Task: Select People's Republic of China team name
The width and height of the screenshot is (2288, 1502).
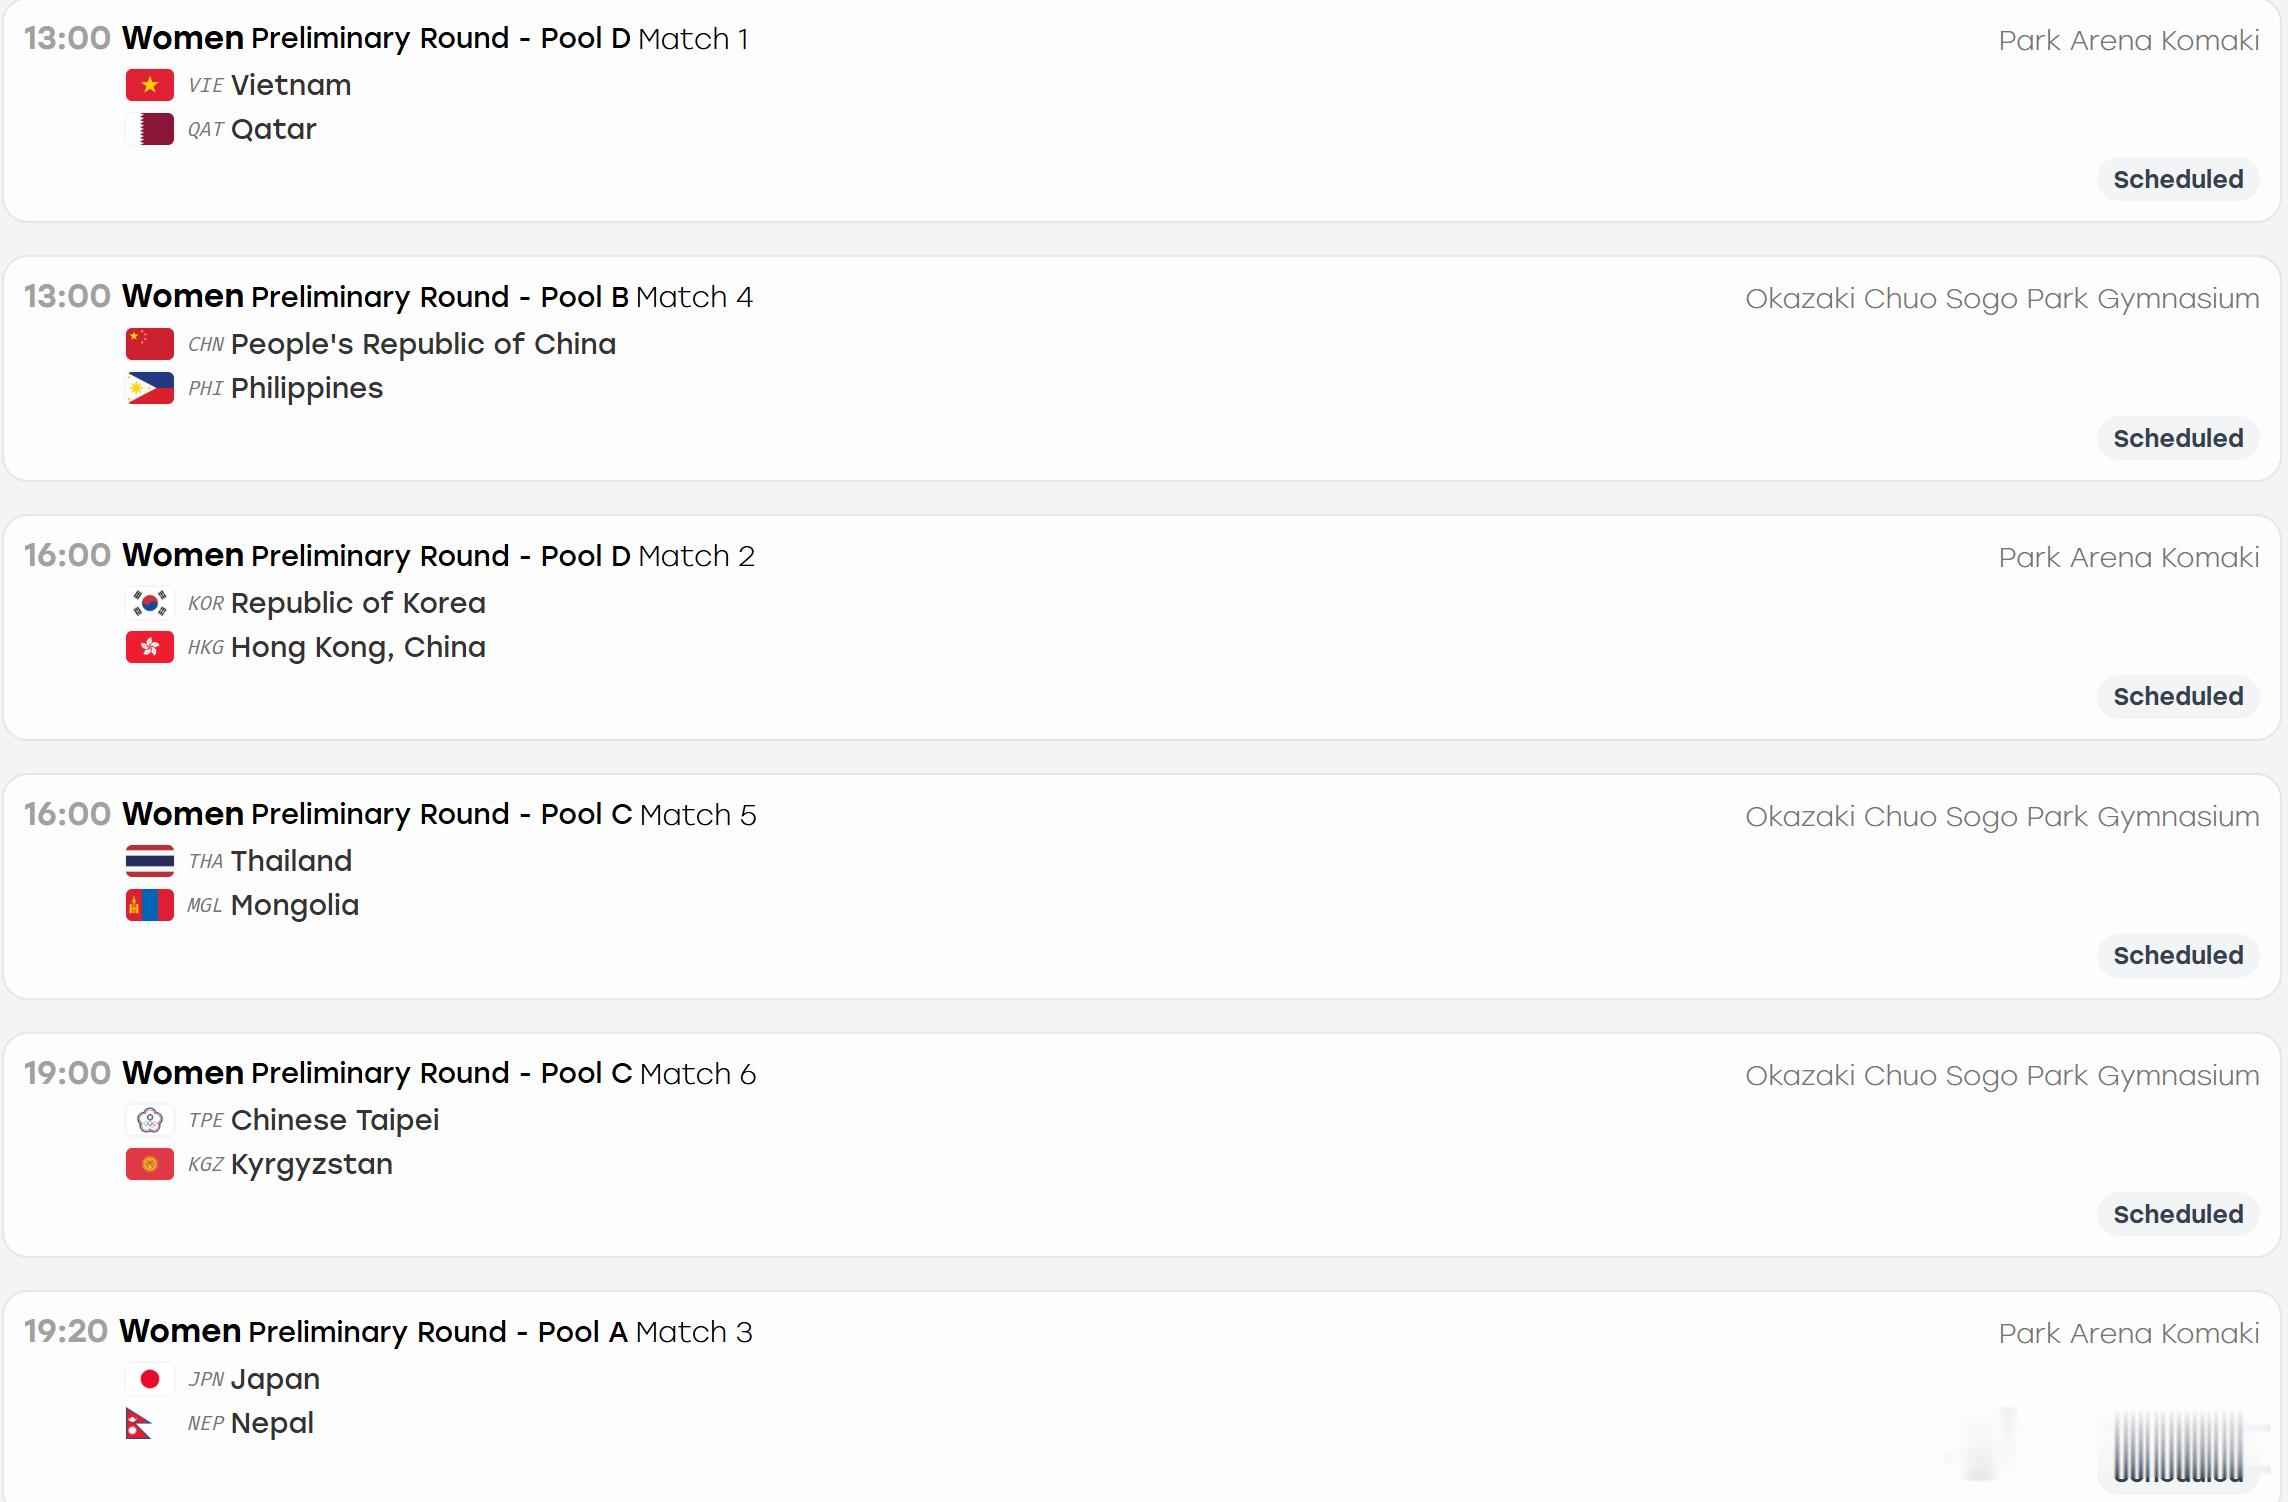Action: pyautogui.click(x=423, y=344)
